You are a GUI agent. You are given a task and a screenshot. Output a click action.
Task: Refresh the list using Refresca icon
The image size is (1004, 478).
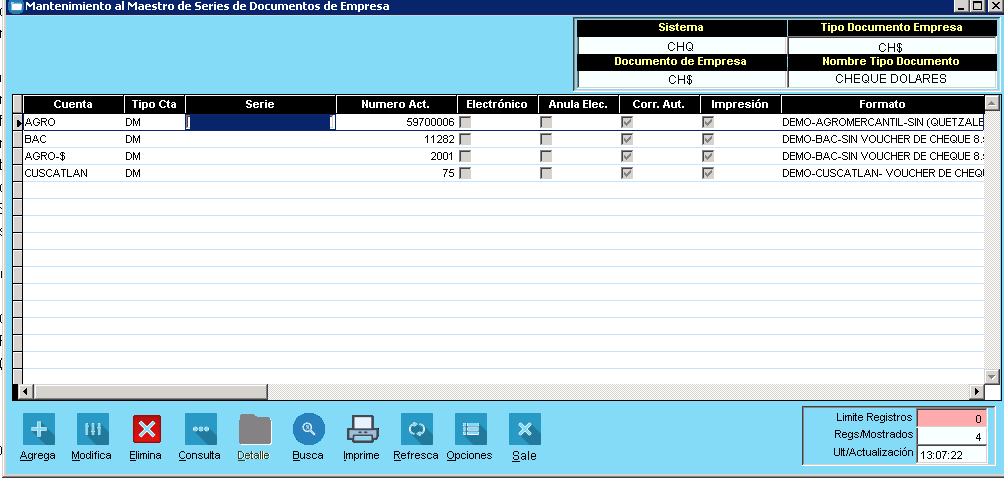(x=416, y=429)
